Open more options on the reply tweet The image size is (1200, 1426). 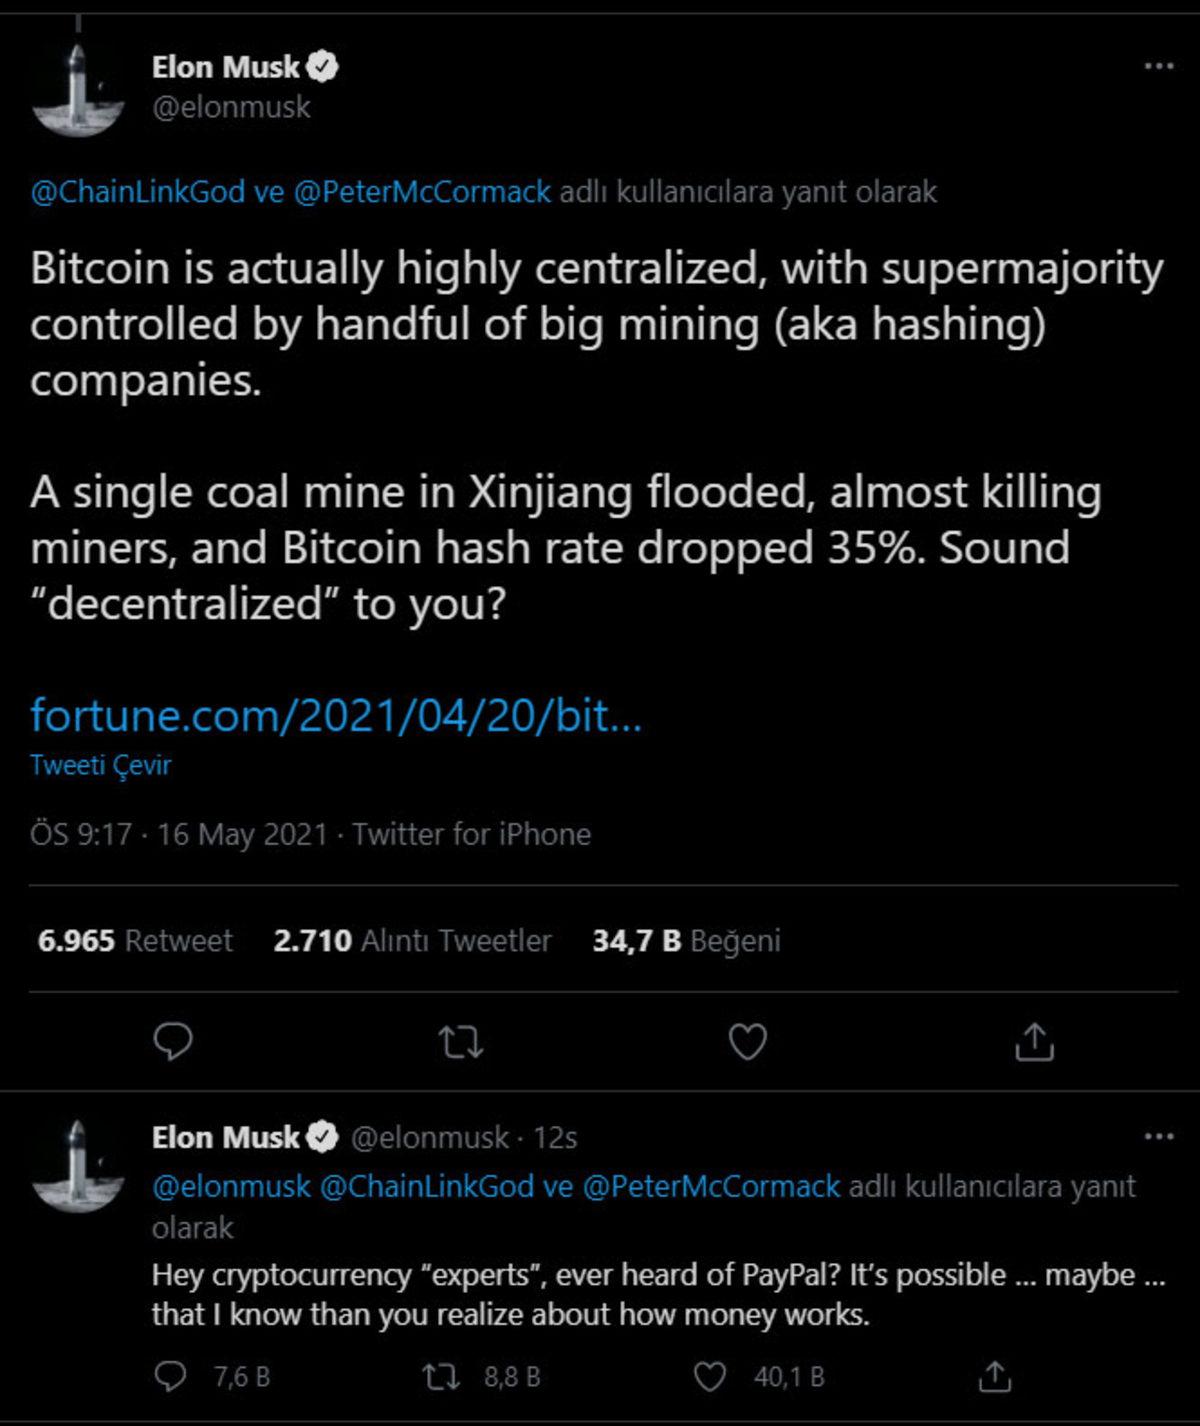click(x=1158, y=1137)
